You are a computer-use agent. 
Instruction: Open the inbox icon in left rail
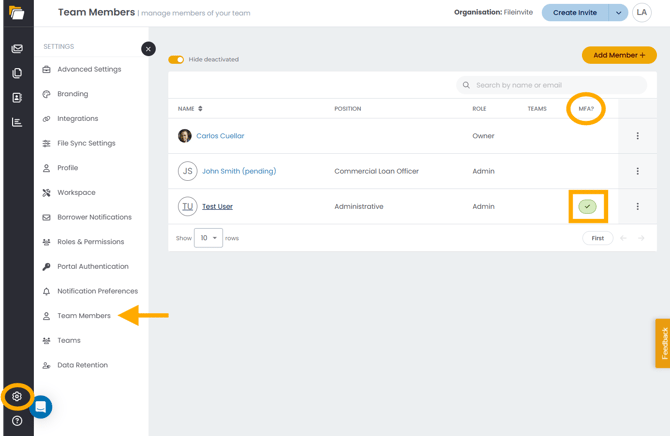pyautogui.click(x=17, y=48)
